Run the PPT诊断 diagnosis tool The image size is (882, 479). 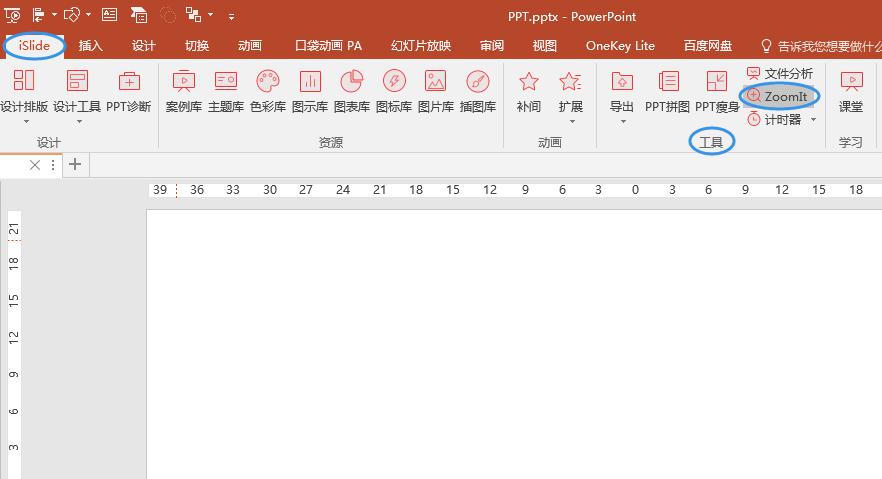pyautogui.click(x=129, y=90)
